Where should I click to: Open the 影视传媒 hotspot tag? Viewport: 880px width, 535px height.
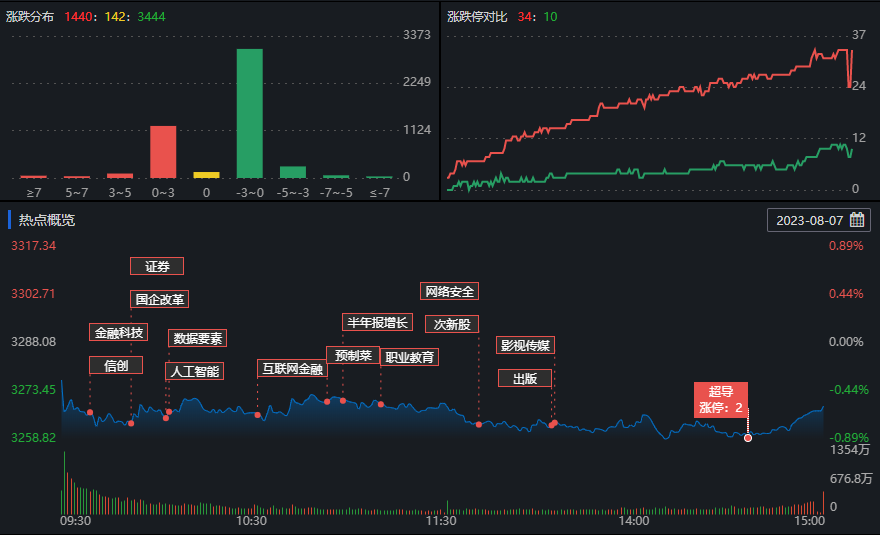[525, 345]
